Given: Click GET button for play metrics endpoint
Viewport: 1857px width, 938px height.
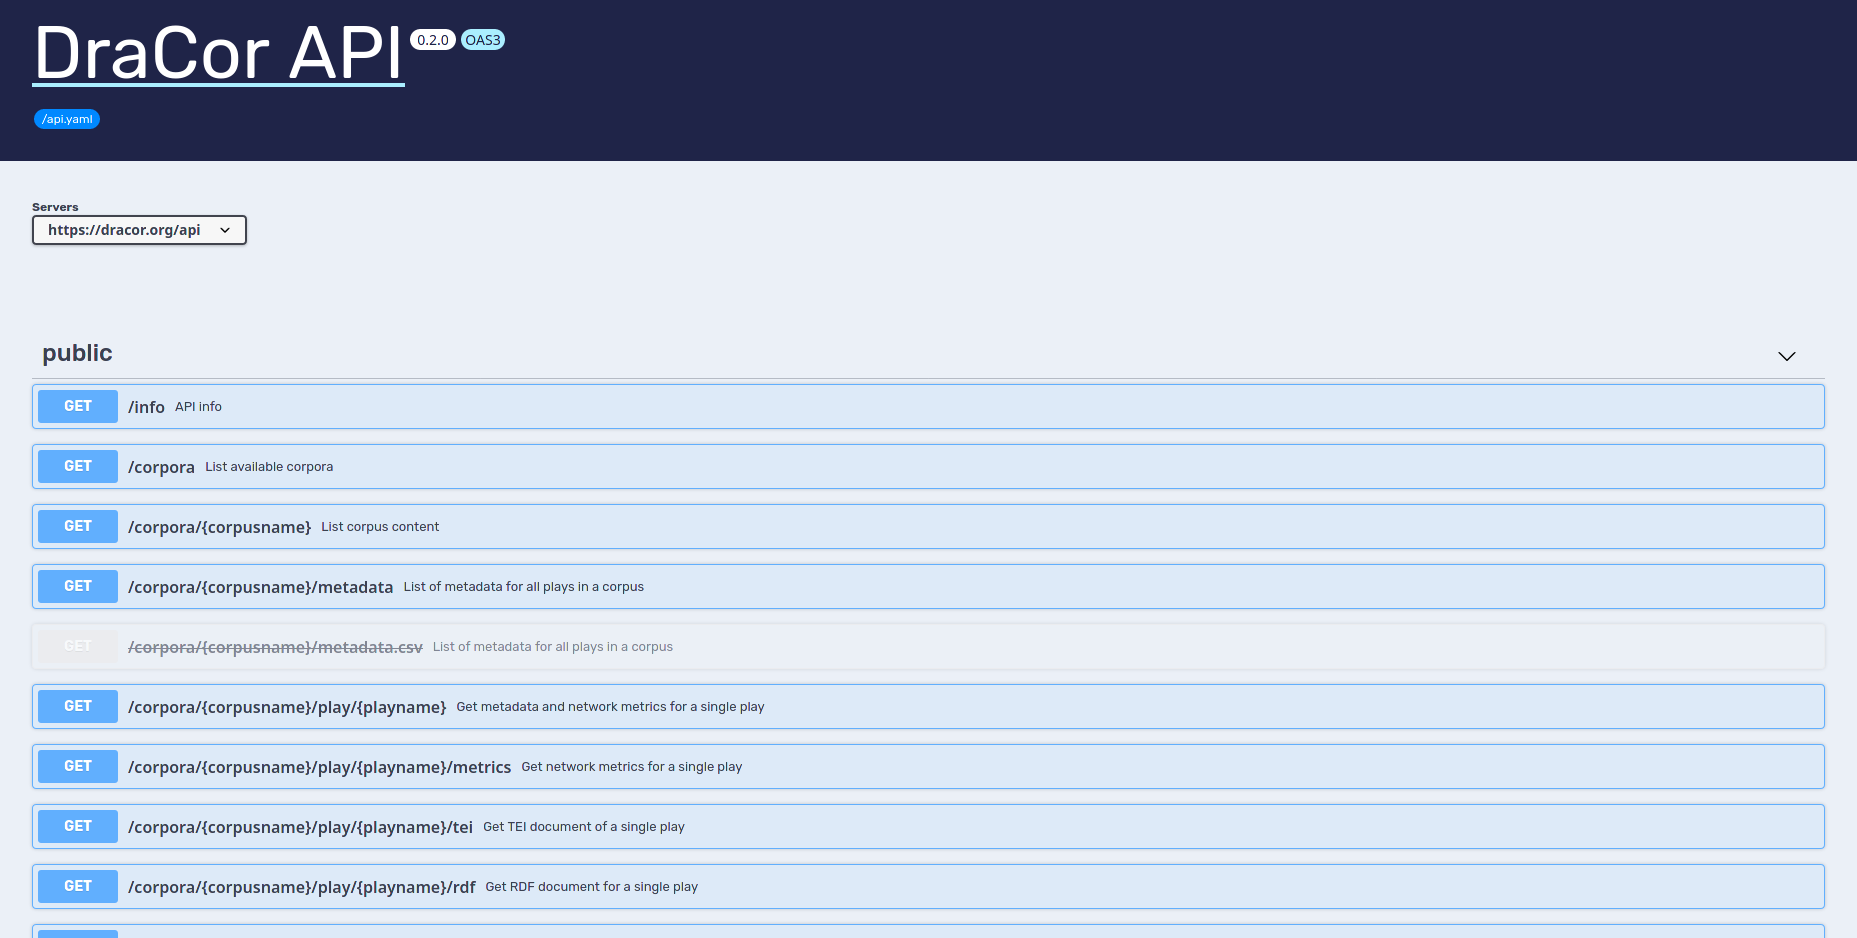Looking at the screenshot, I should 78,766.
